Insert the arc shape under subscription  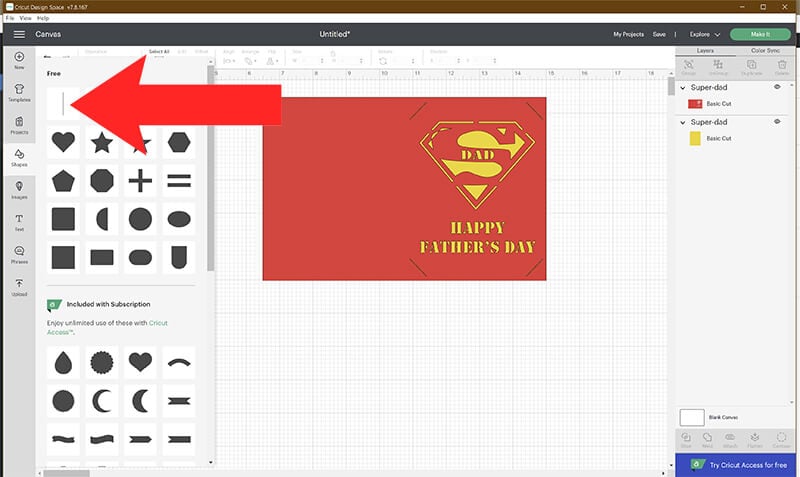click(179, 363)
